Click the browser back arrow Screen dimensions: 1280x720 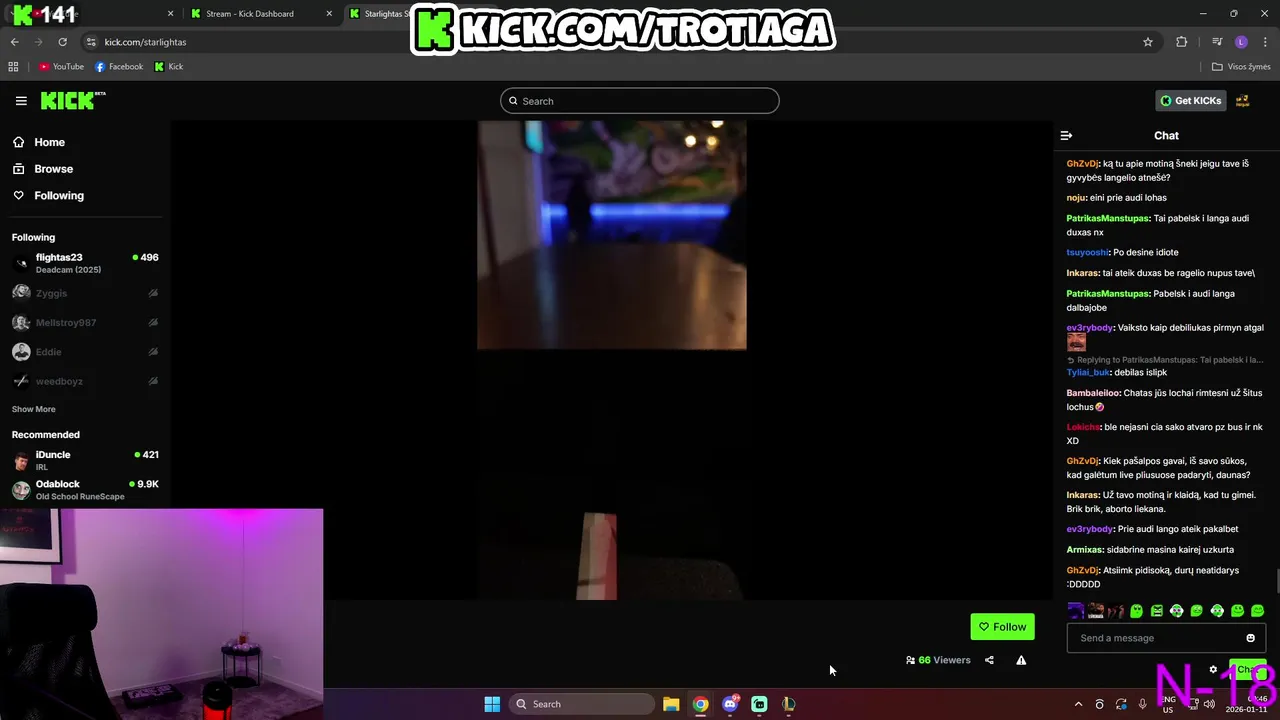14,42
